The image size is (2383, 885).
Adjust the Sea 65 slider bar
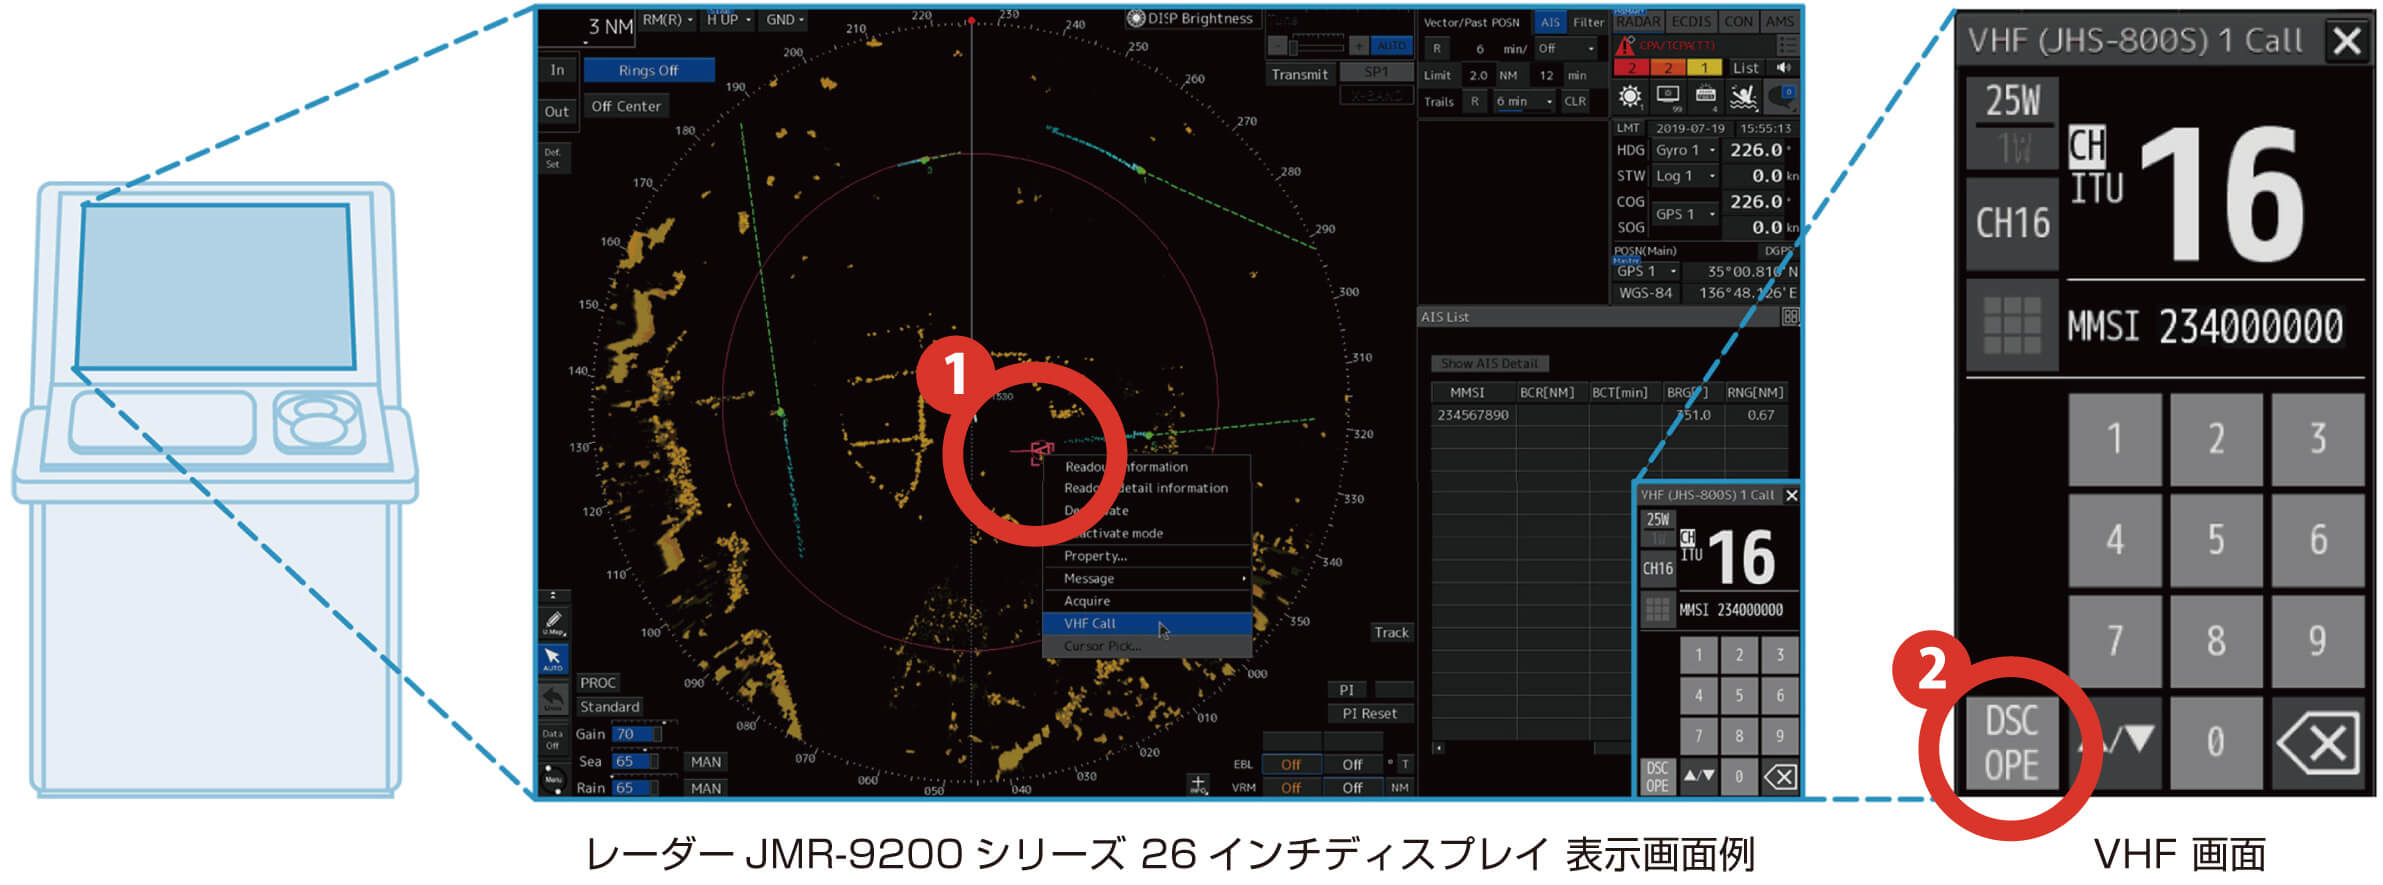click(636, 761)
